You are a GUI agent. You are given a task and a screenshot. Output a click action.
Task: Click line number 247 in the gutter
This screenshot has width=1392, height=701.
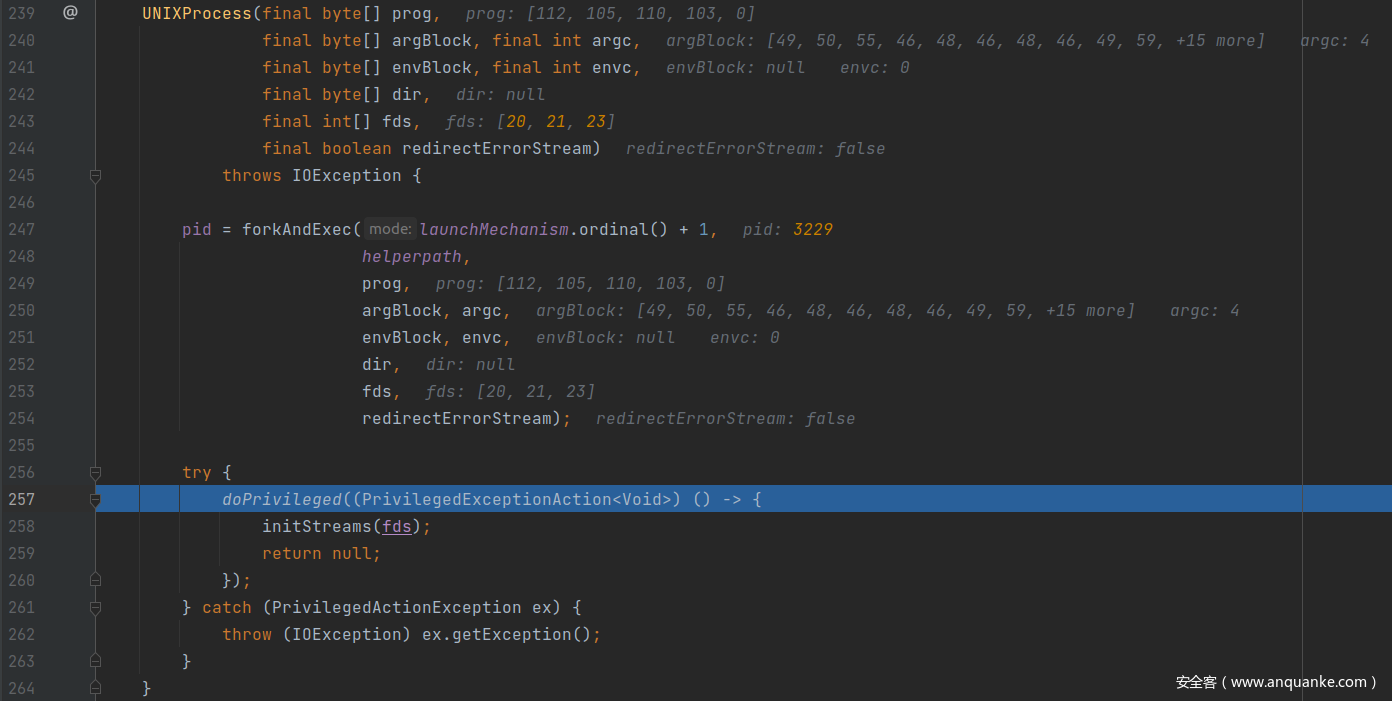(21, 229)
